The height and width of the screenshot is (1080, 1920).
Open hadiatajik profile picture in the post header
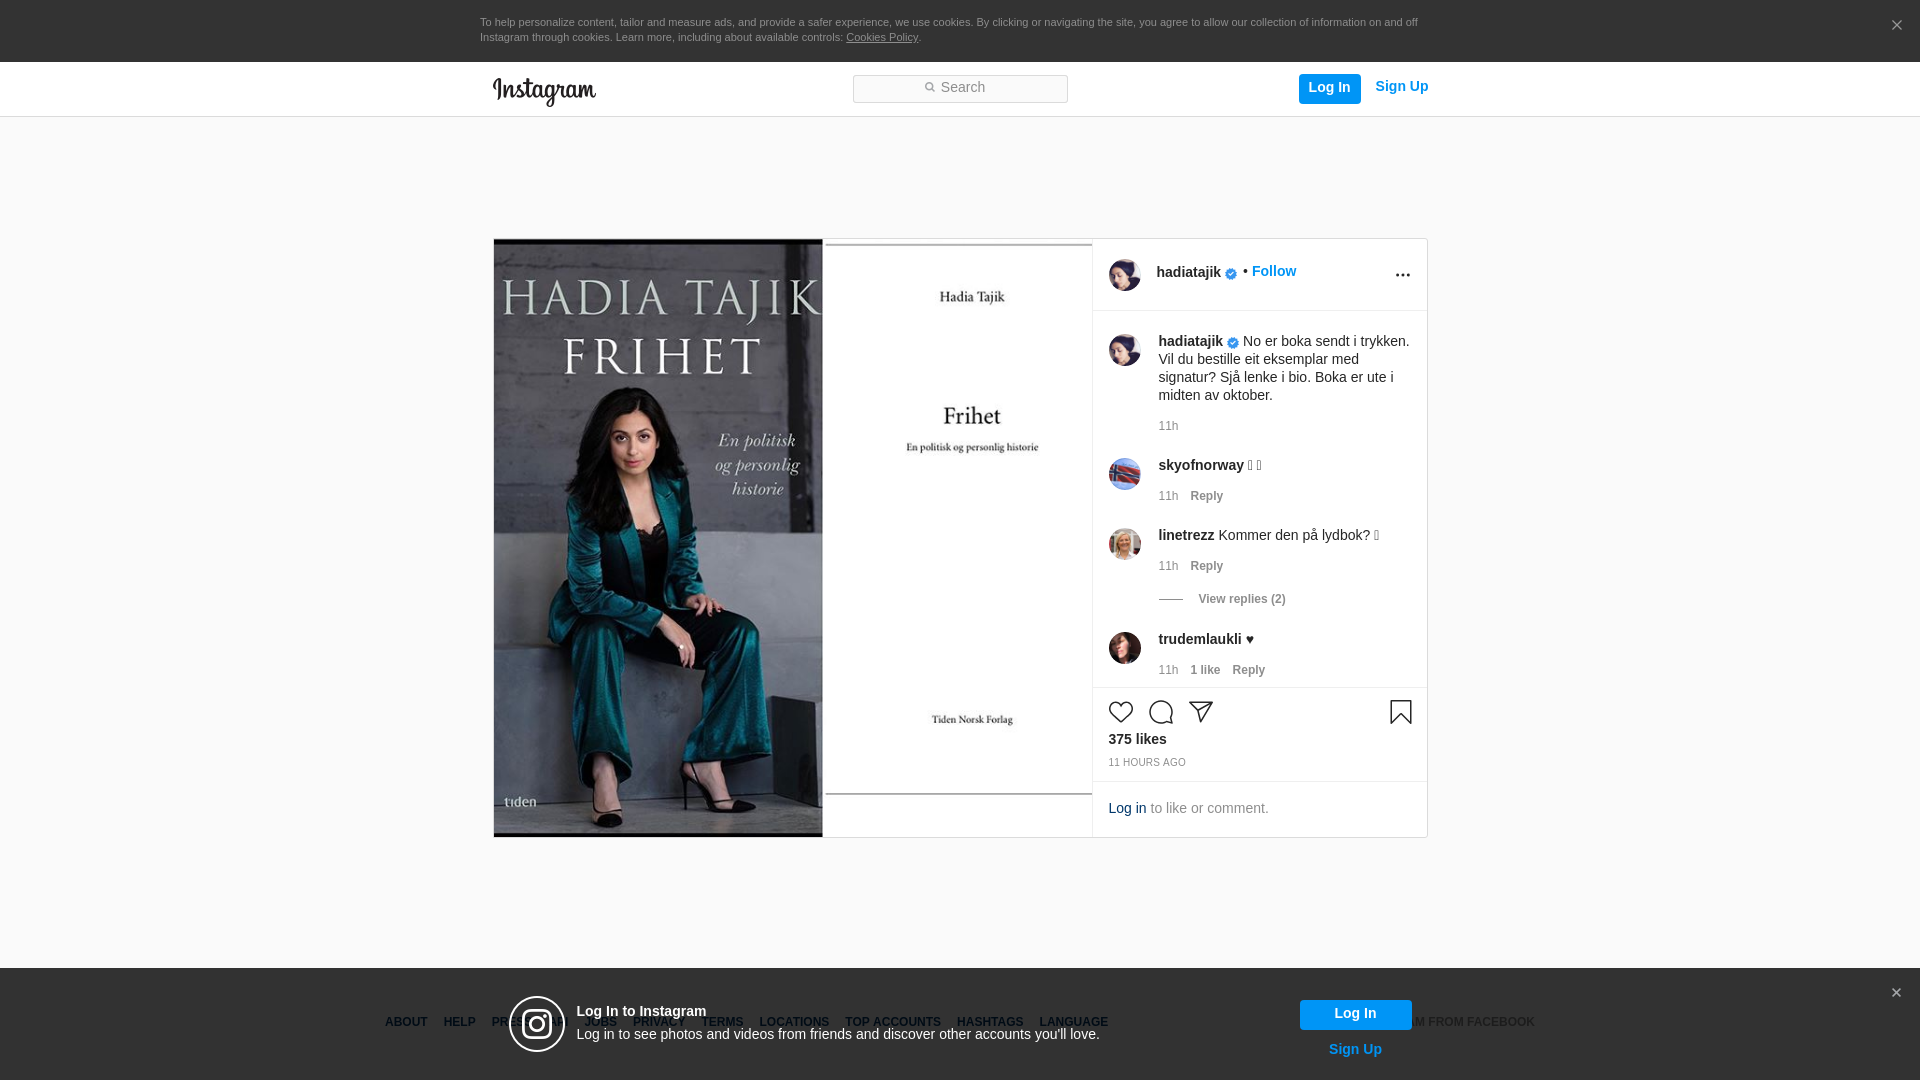coord(1124,275)
